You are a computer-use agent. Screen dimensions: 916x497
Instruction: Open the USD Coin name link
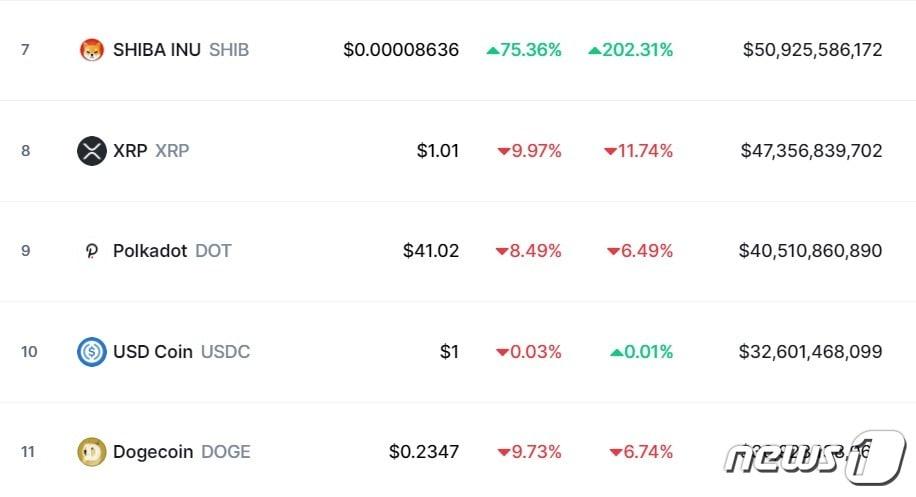[153, 352]
